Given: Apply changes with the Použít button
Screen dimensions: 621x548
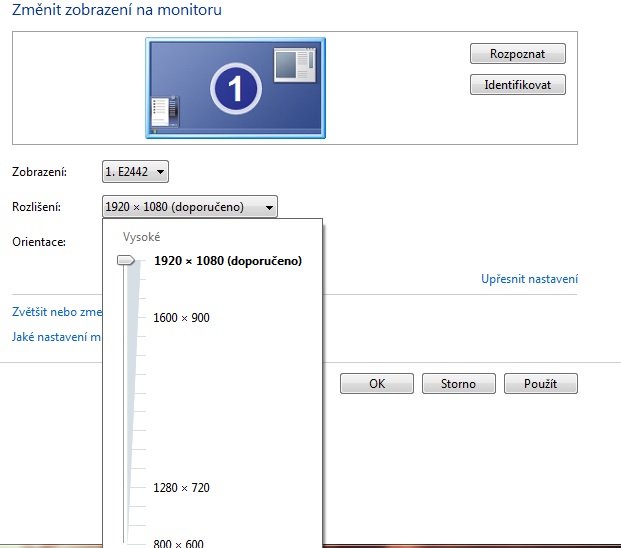Looking at the screenshot, I should coord(541,384).
